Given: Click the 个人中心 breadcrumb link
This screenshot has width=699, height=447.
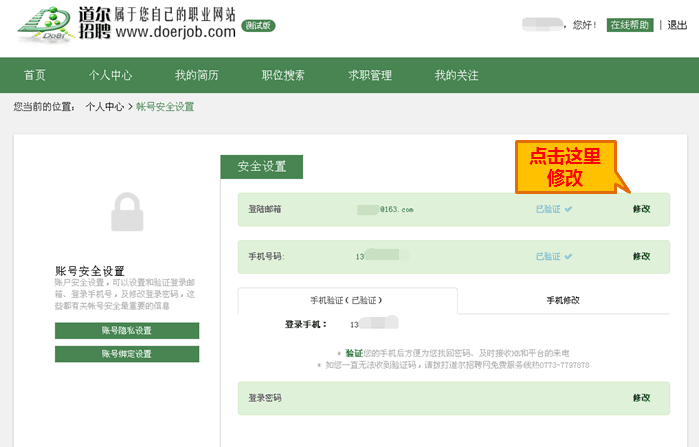Looking at the screenshot, I should pos(104,105).
